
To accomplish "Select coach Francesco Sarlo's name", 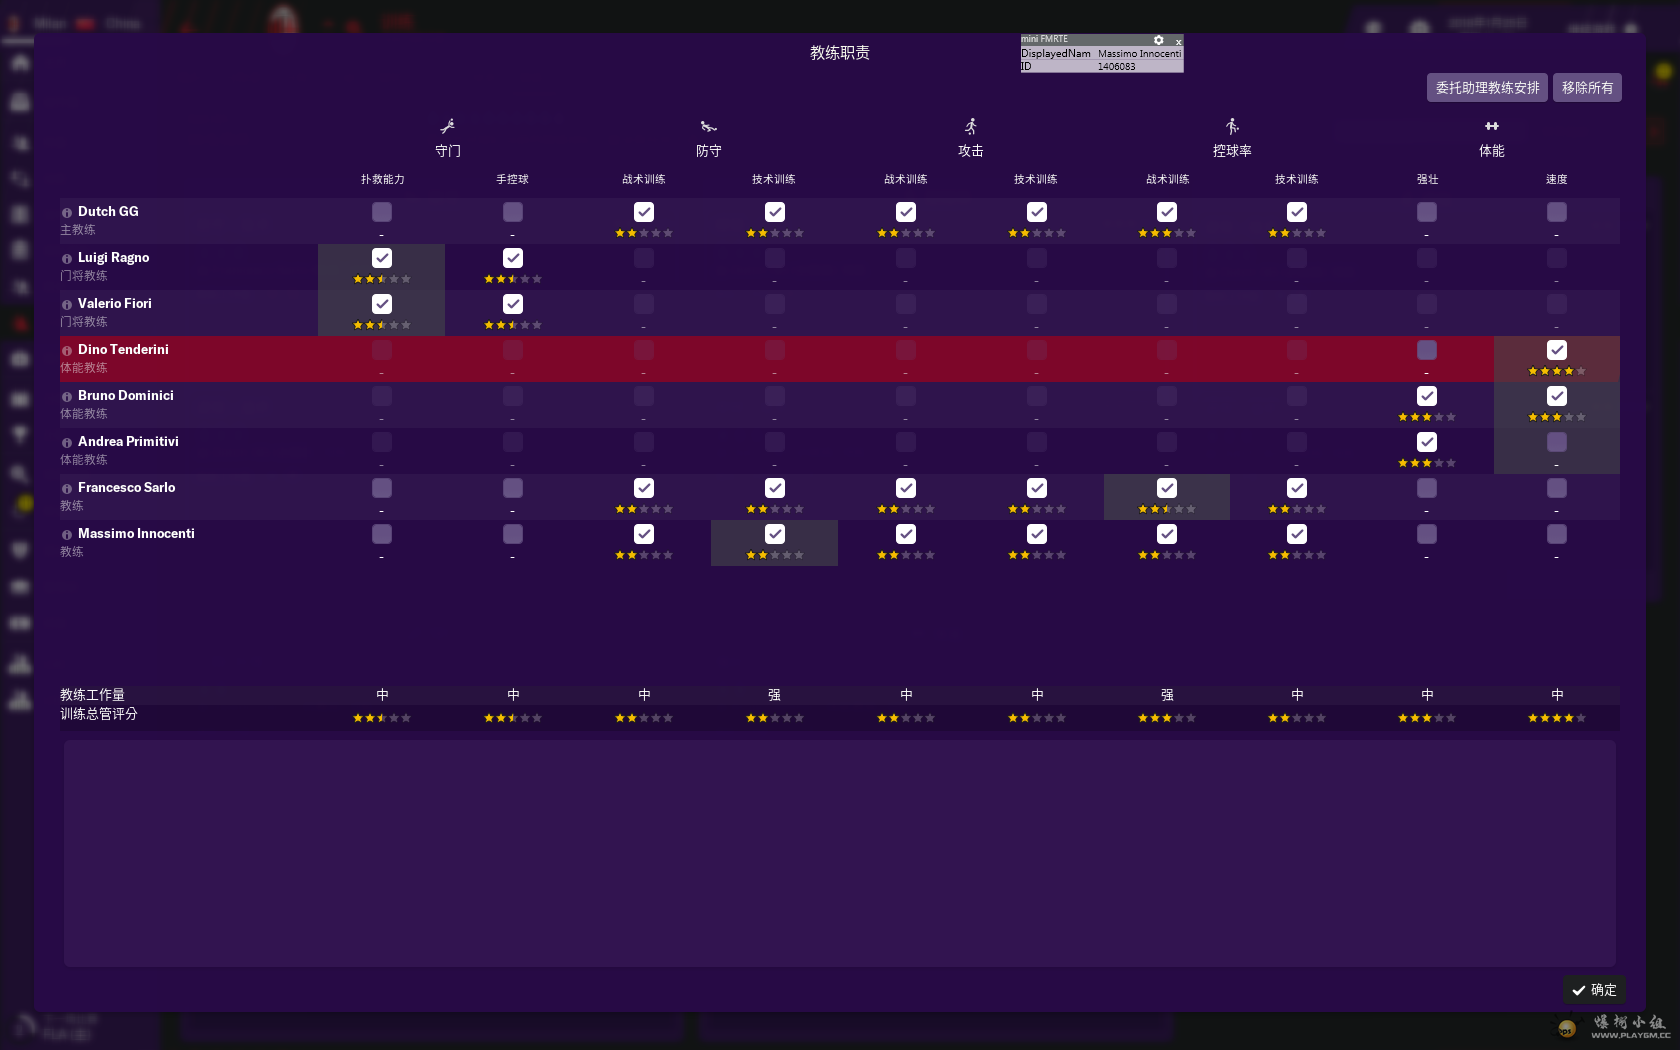I will pyautogui.click(x=126, y=488).
